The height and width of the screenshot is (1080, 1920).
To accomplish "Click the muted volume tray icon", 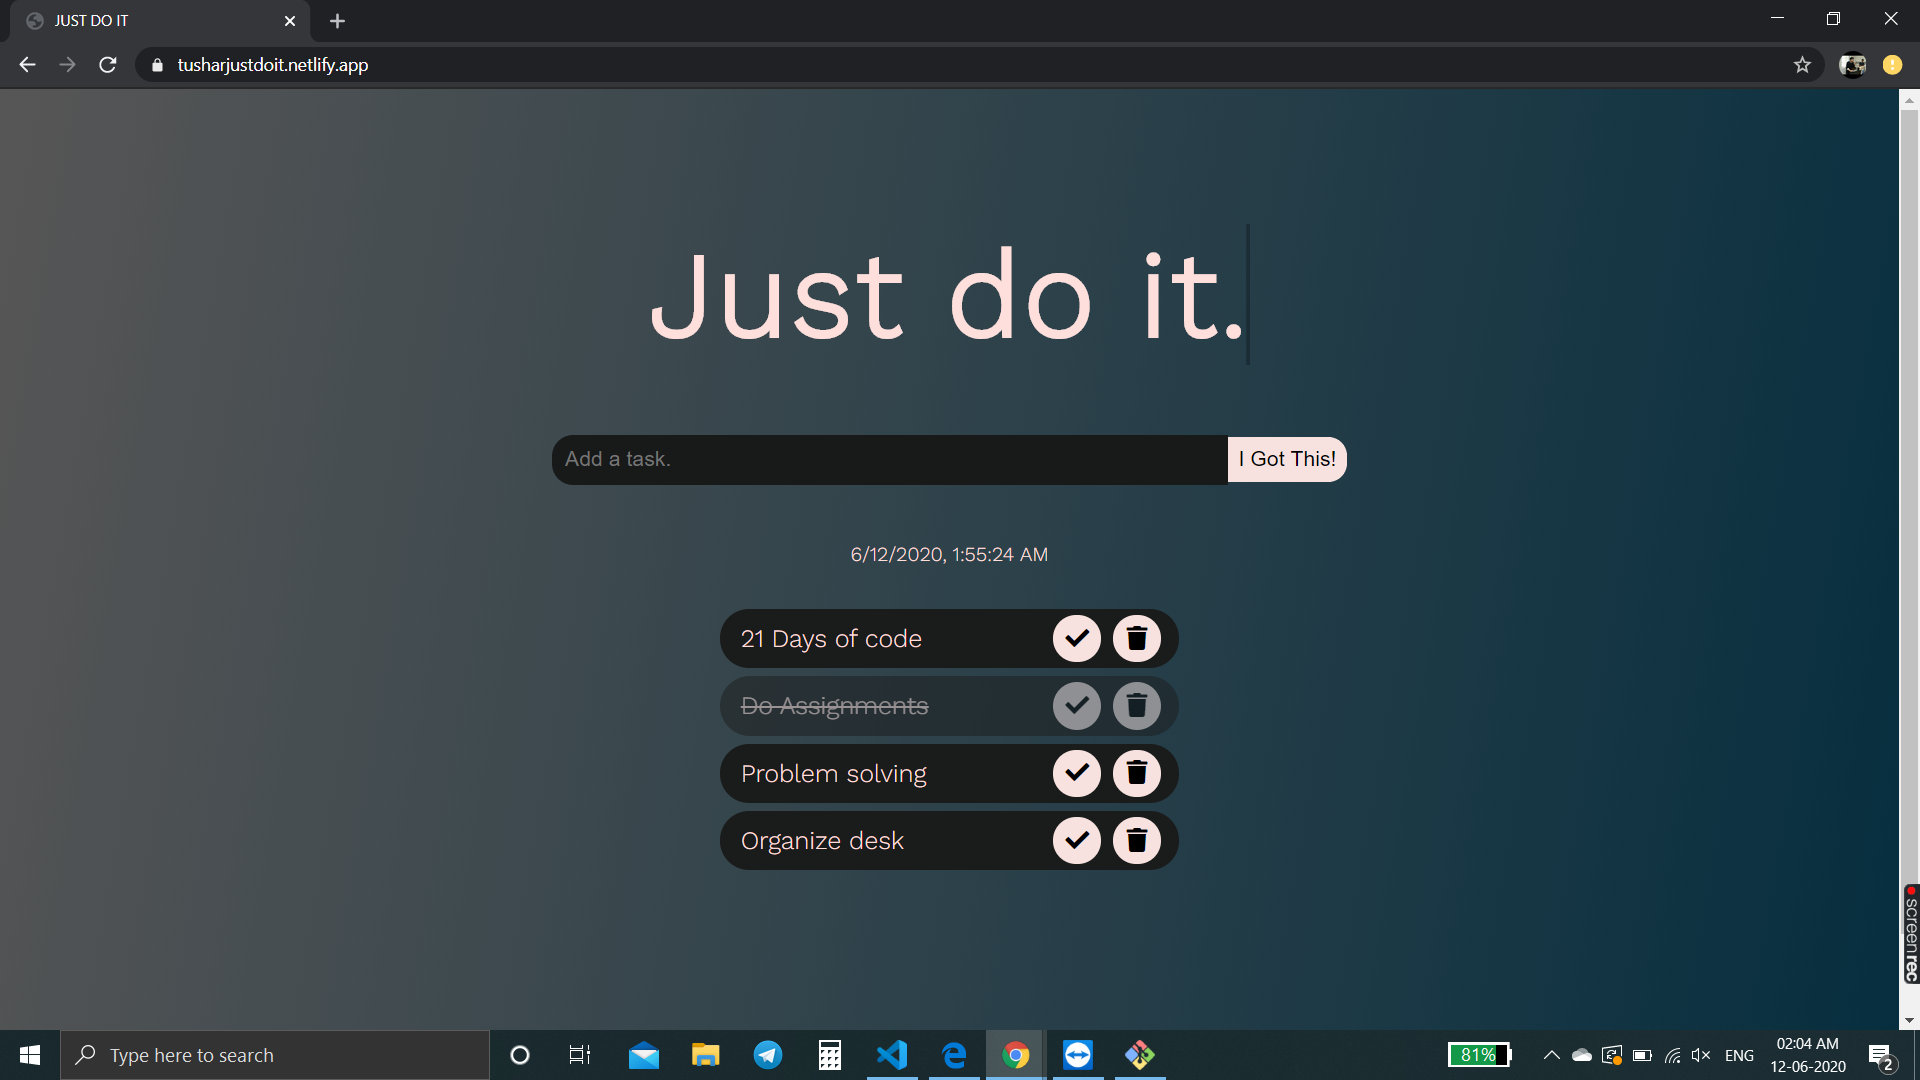I will point(1701,1055).
